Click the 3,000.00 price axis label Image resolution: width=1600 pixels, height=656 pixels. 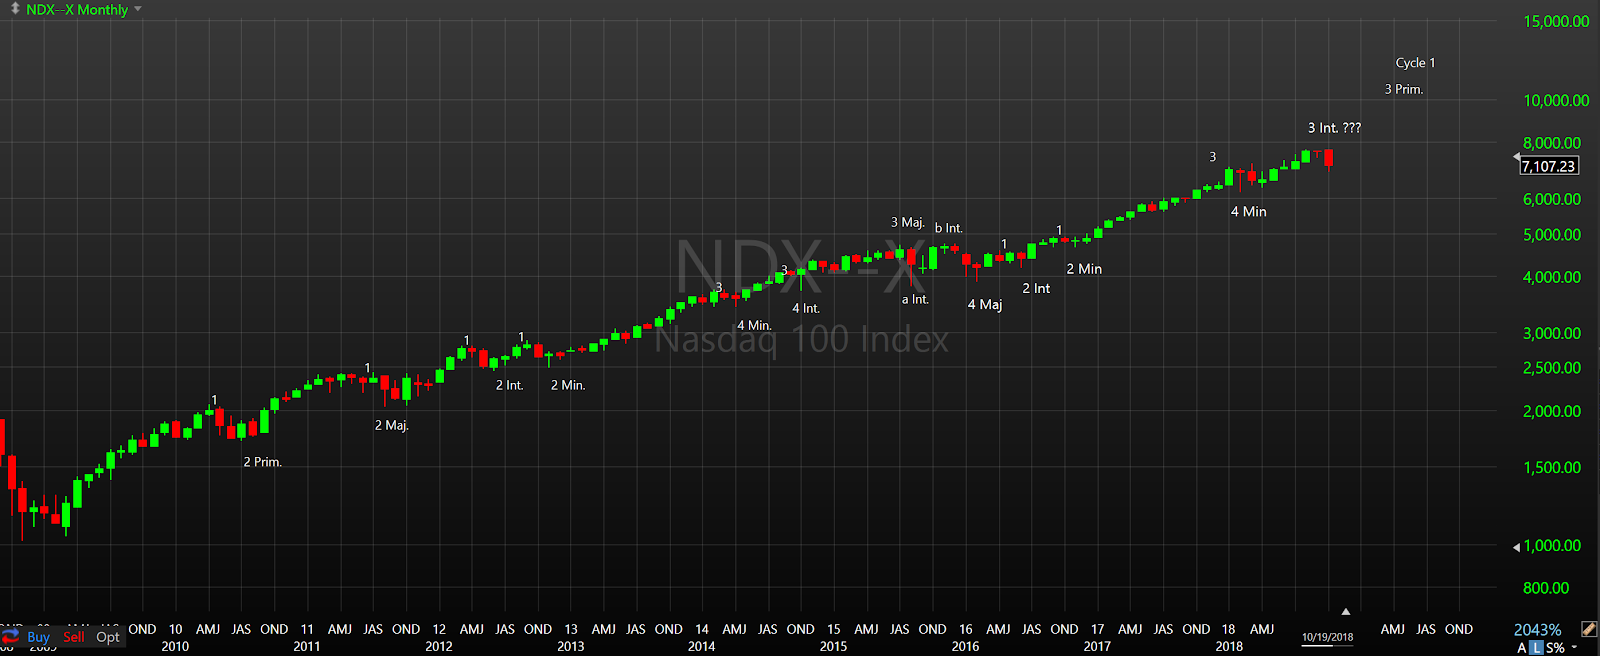(x=1552, y=333)
